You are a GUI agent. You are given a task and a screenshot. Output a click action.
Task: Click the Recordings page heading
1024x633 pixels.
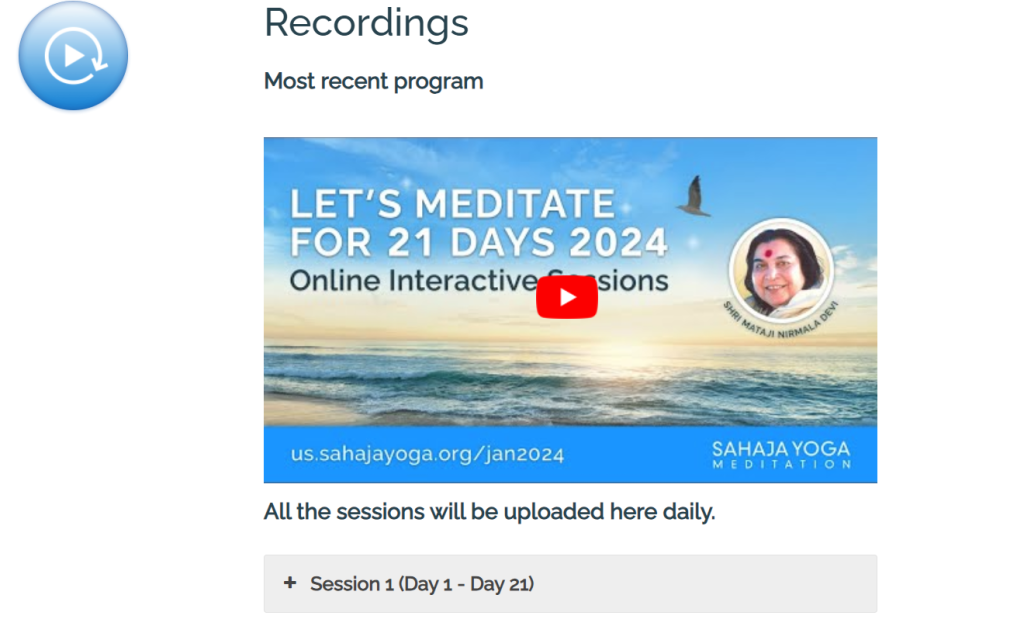point(366,23)
